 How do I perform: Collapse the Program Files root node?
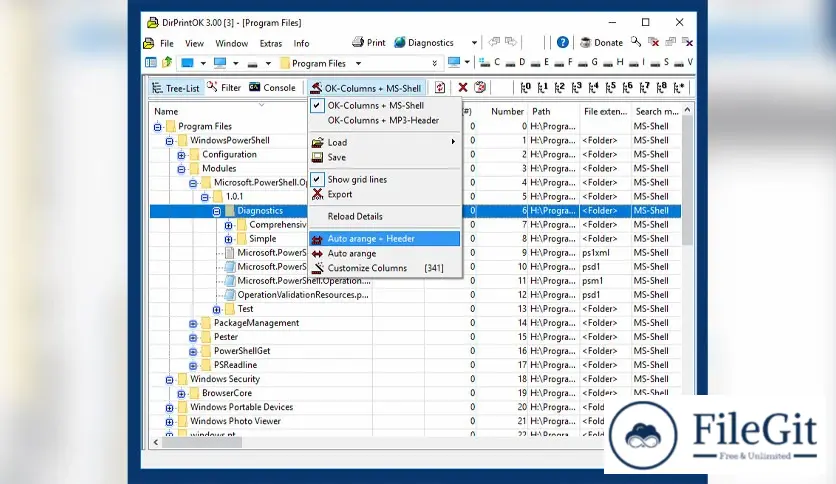point(157,127)
